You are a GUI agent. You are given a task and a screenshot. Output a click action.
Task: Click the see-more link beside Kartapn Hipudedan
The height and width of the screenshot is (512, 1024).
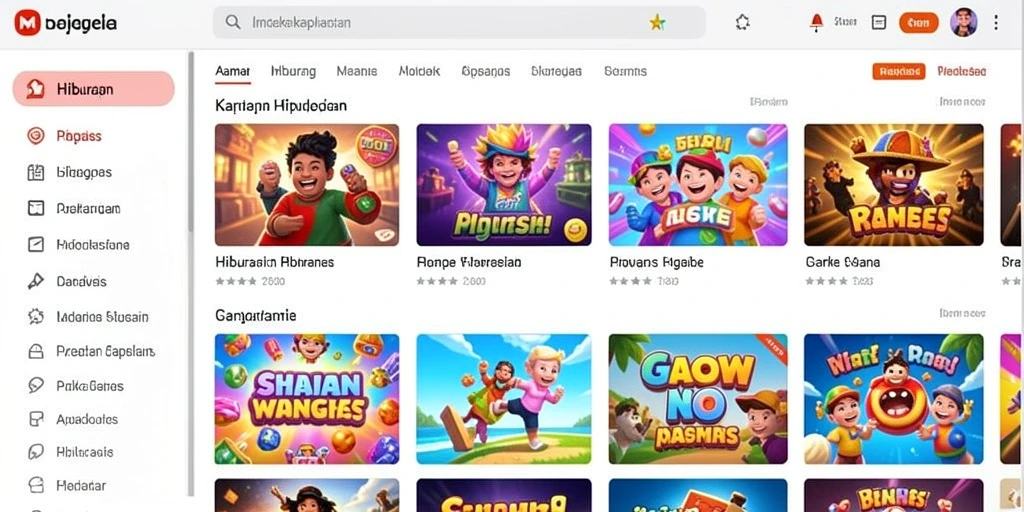coord(769,102)
